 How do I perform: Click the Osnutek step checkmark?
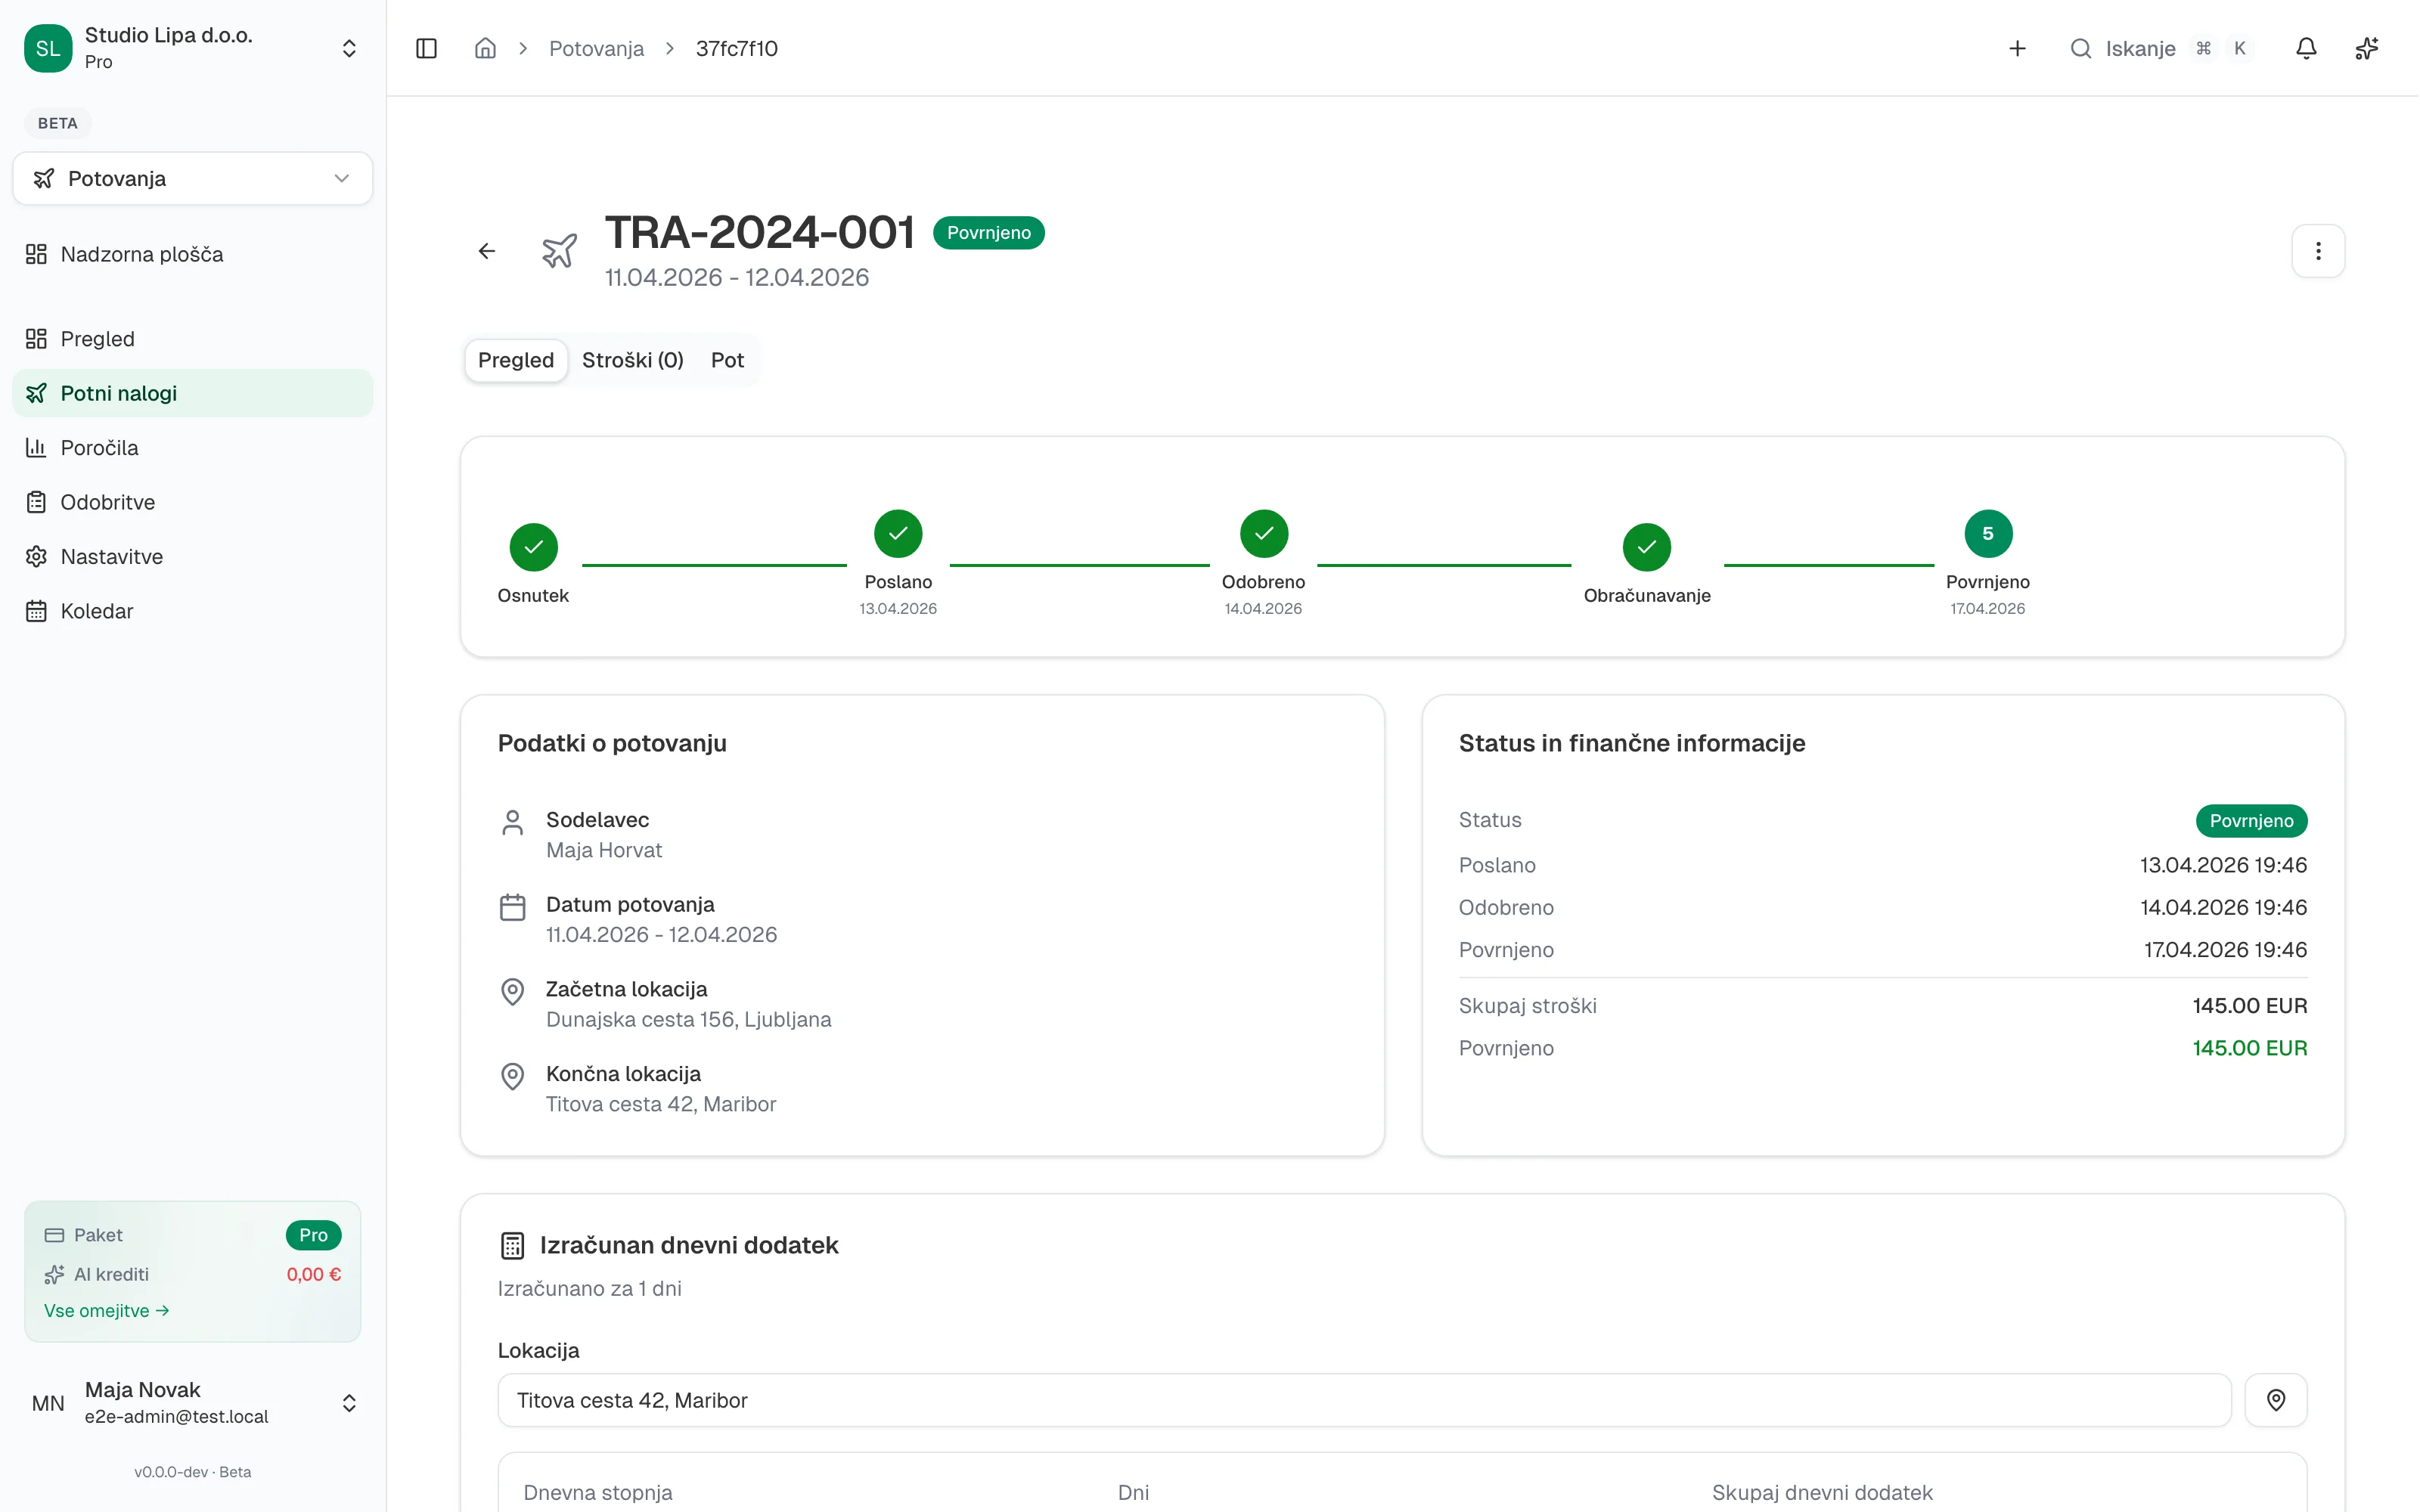[x=534, y=547]
